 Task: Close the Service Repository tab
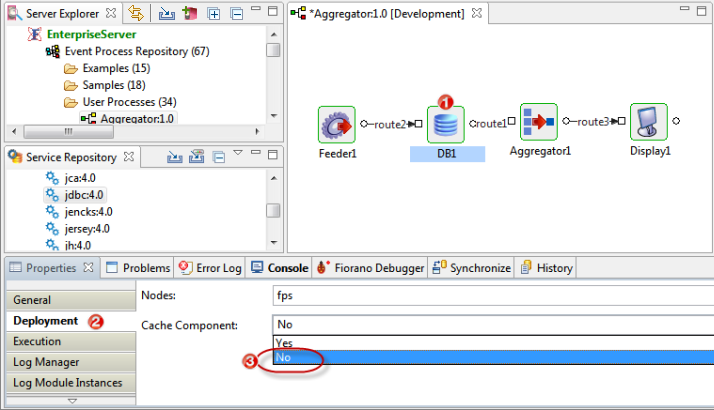[x=129, y=157]
